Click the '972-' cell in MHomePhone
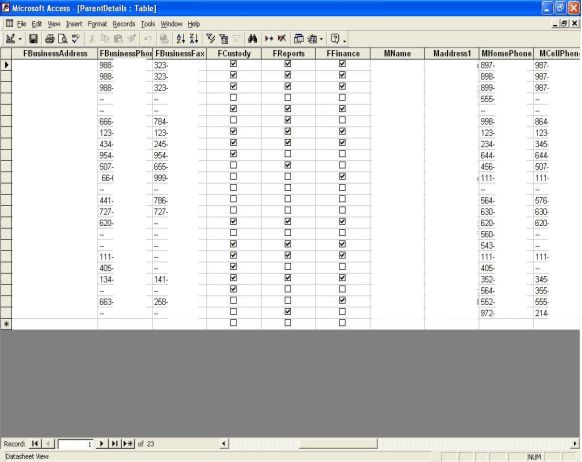Image resolution: width=582 pixels, height=462 pixels. (x=506, y=313)
